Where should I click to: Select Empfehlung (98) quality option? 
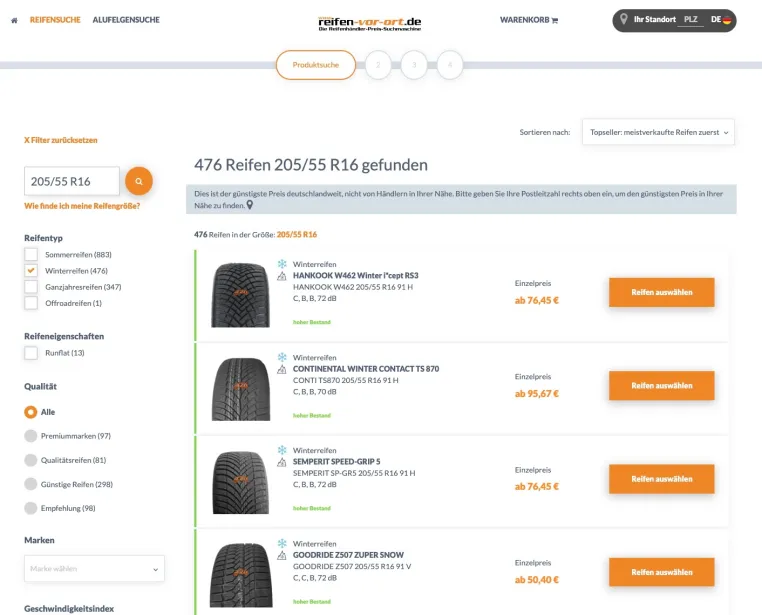tap(31, 508)
